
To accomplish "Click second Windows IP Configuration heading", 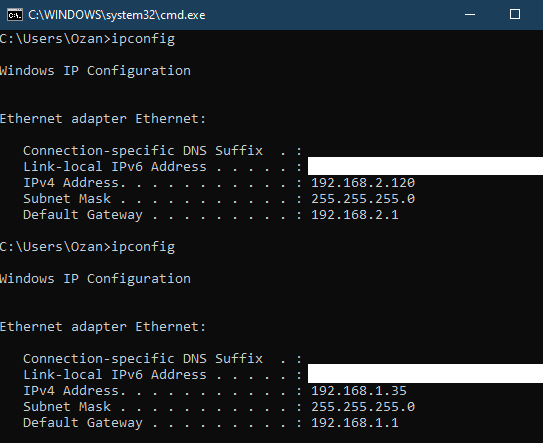I will pyautogui.click(x=95, y=279).
